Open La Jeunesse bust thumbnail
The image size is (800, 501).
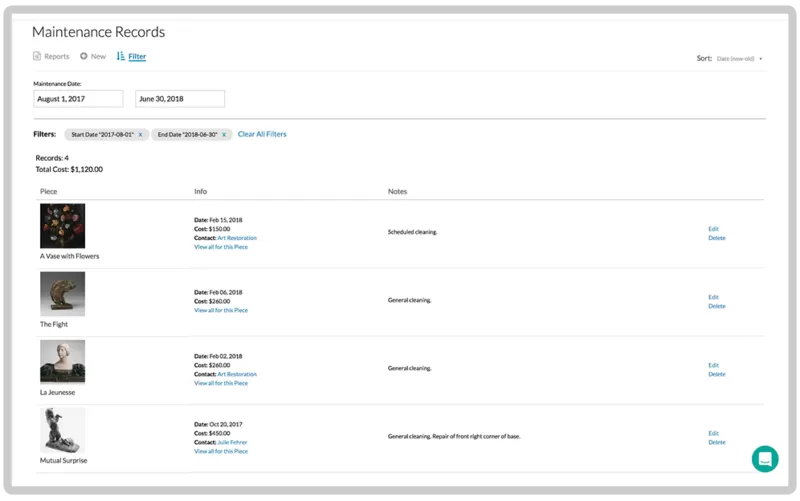[x=63, y=362]
